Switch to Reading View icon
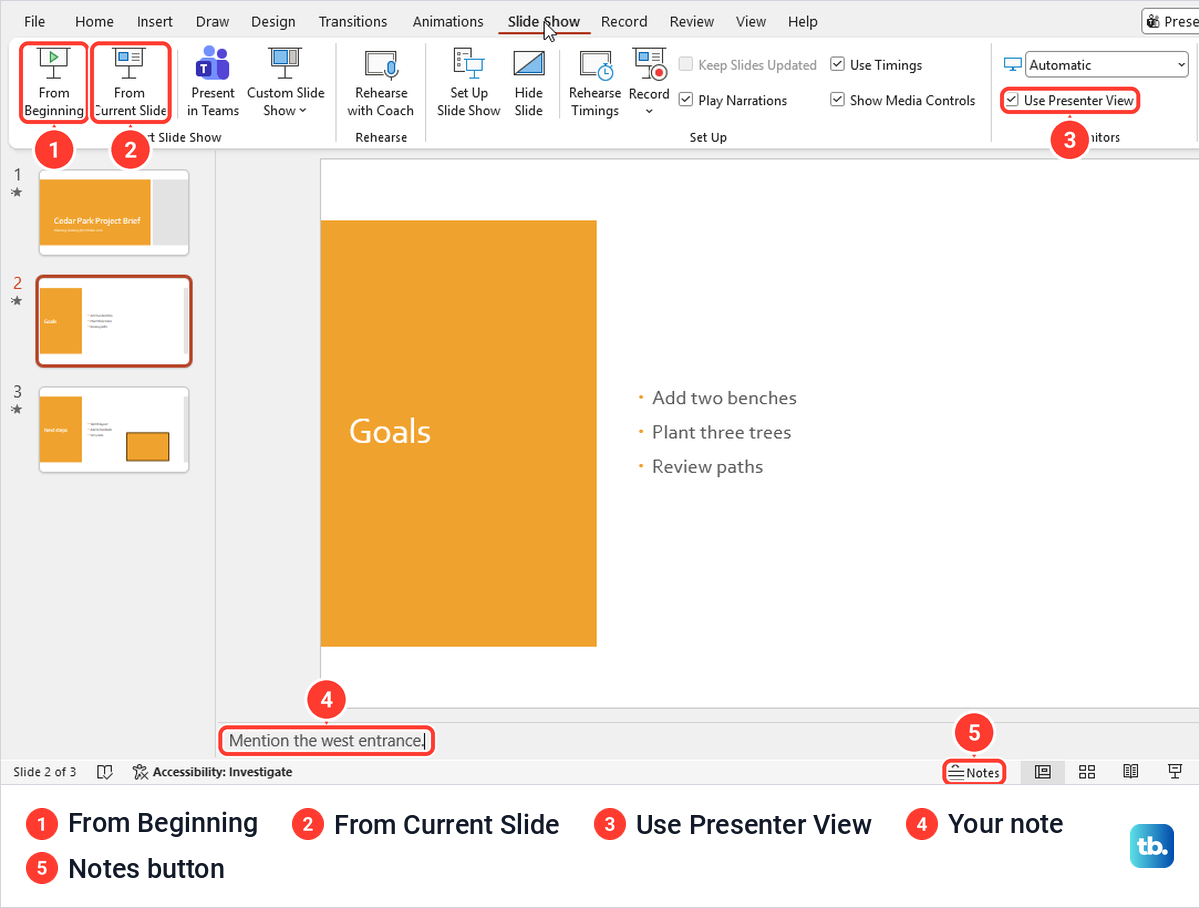Viewport: 1200px width, 908px height. pyautogui.click(x=1131, y=772)
